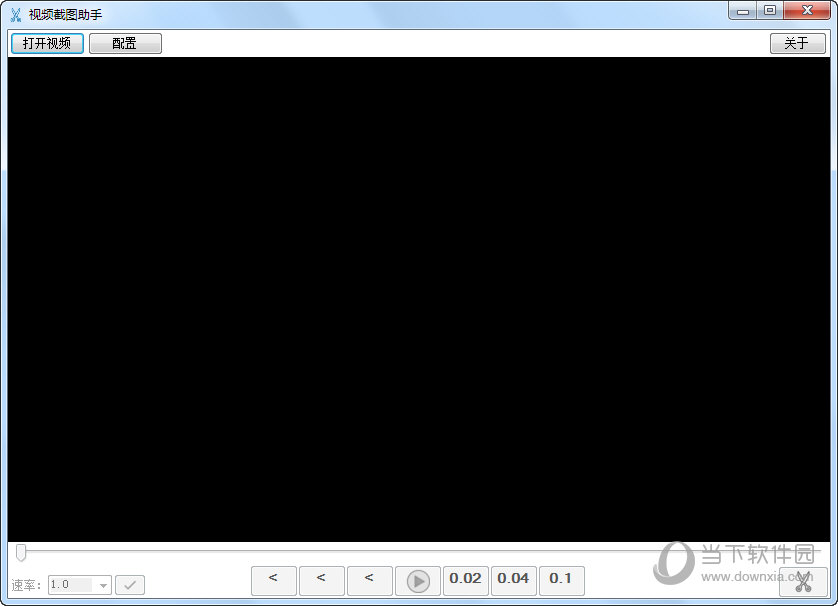Click the leftmost '<' step-back button
This screenshot has height=606, width=838.
[274, 581]
